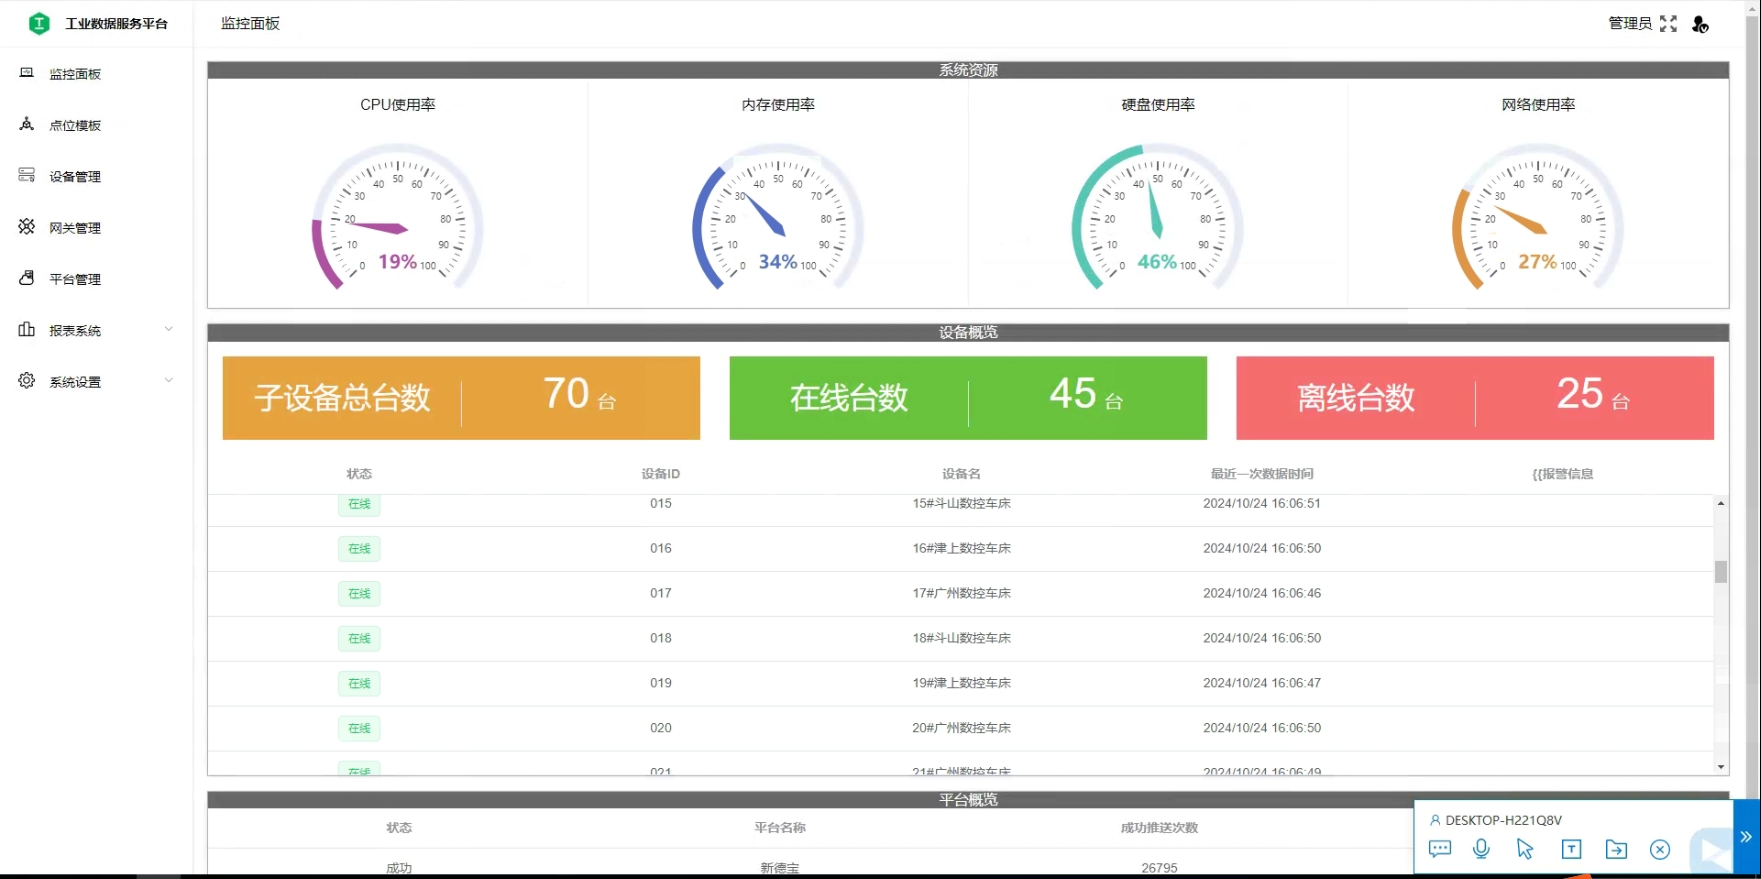Click the 设备ID column header
1761x879 pixels.
(661, 474)
